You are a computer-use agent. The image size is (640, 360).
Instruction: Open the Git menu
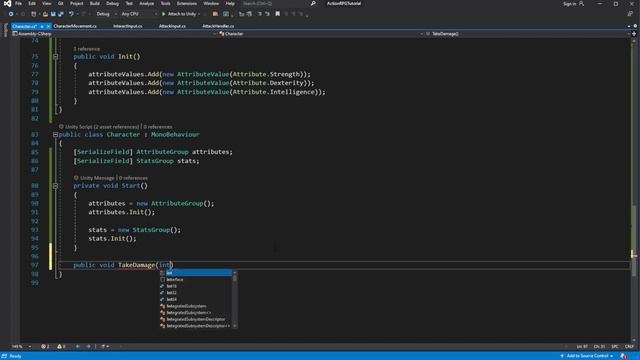tap(60, 4)
